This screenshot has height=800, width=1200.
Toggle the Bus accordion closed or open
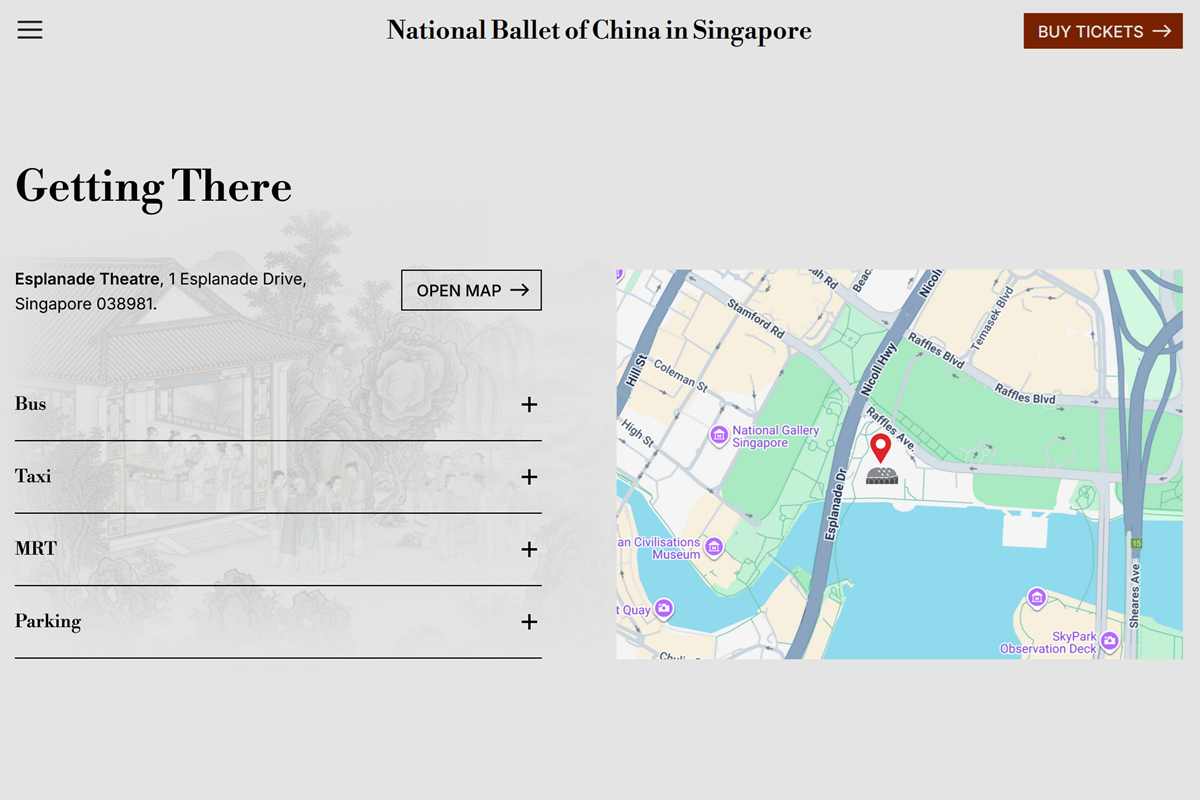click(529, 404)
